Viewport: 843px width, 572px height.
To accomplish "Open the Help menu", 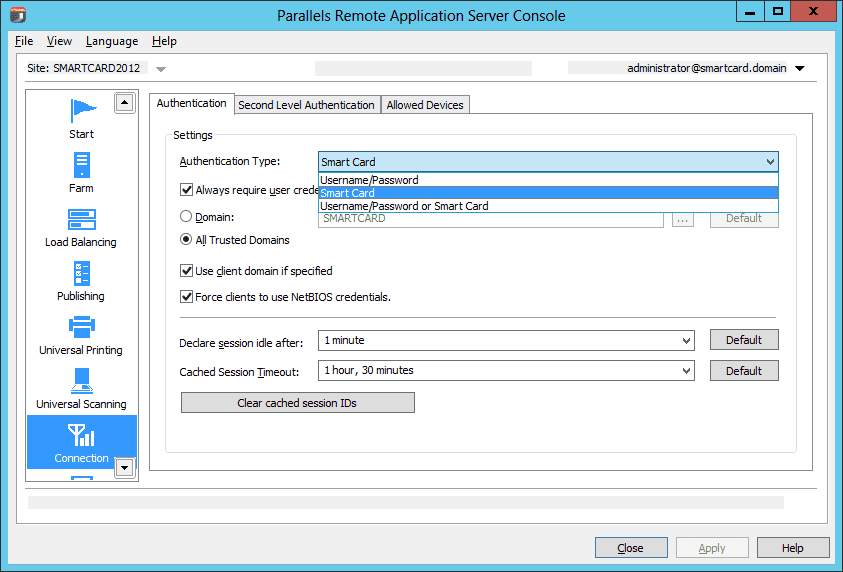I will [164, 41].
